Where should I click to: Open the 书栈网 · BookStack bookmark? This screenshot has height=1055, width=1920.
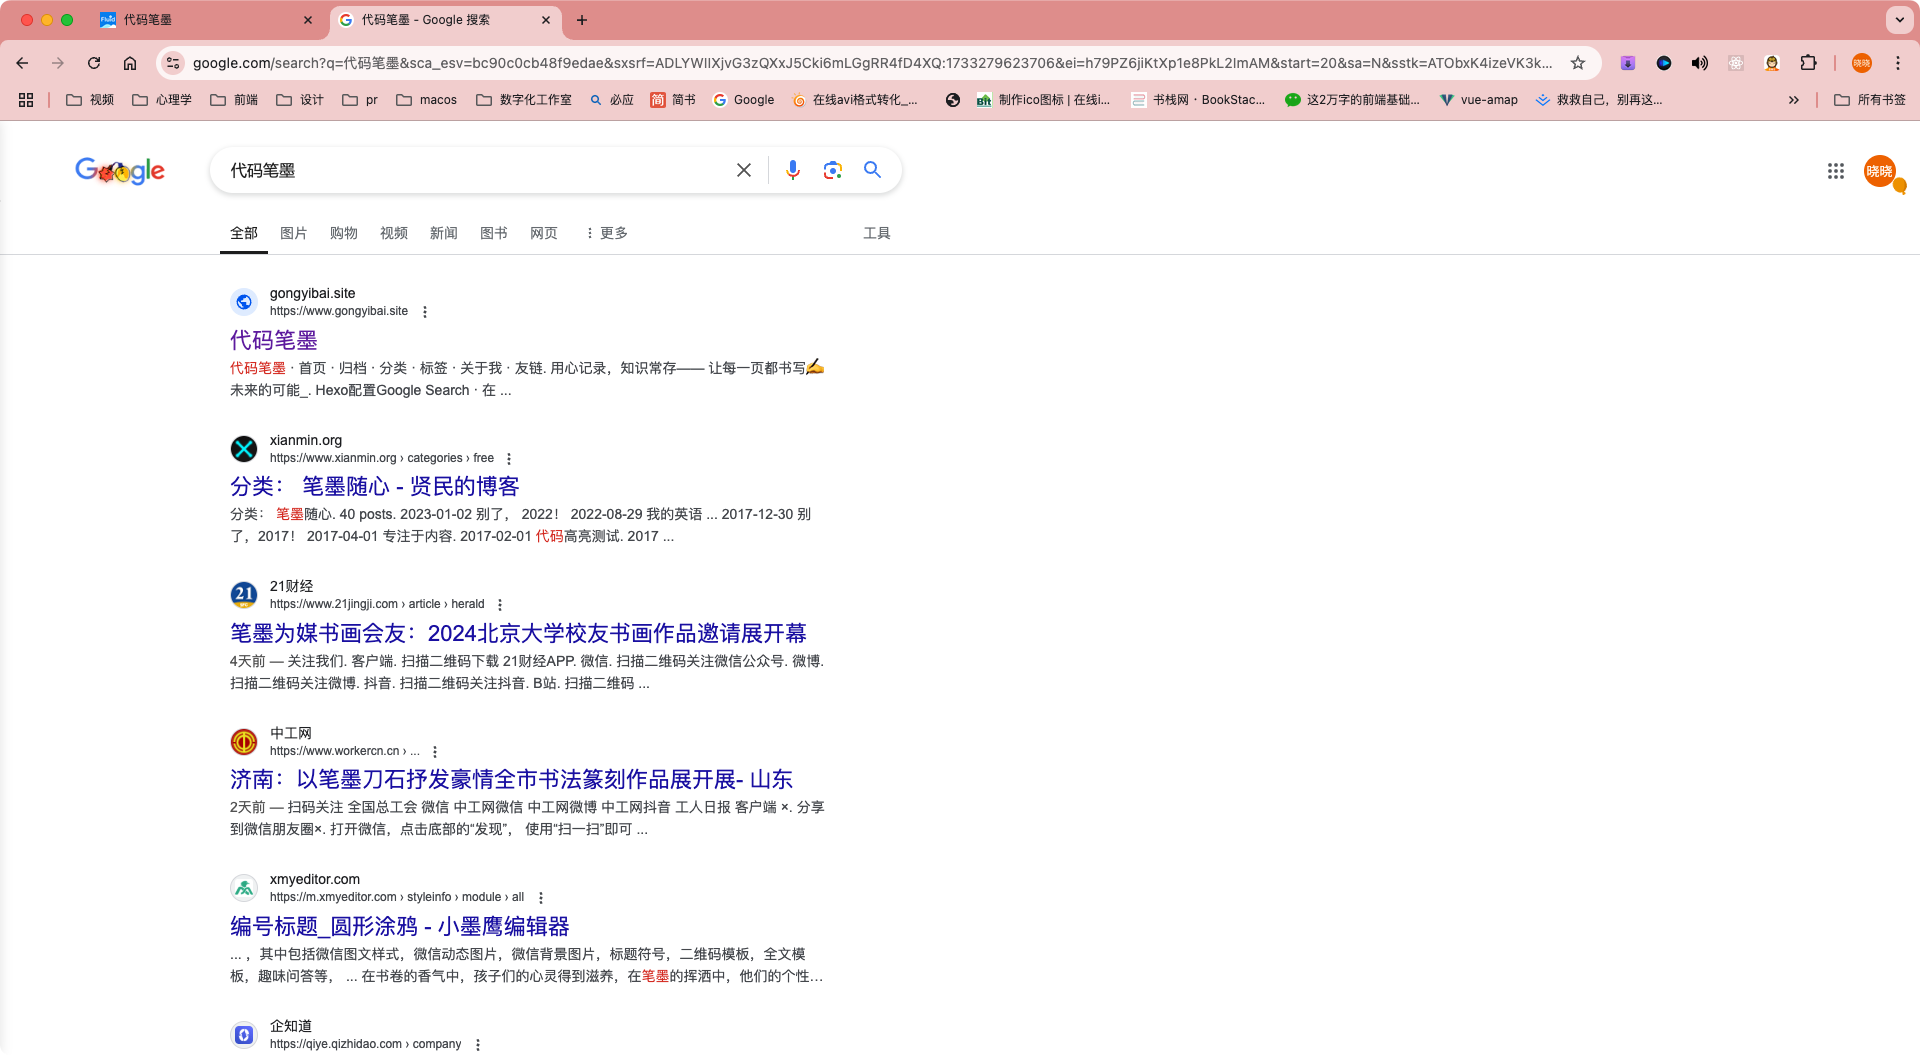coord(1198,100)
